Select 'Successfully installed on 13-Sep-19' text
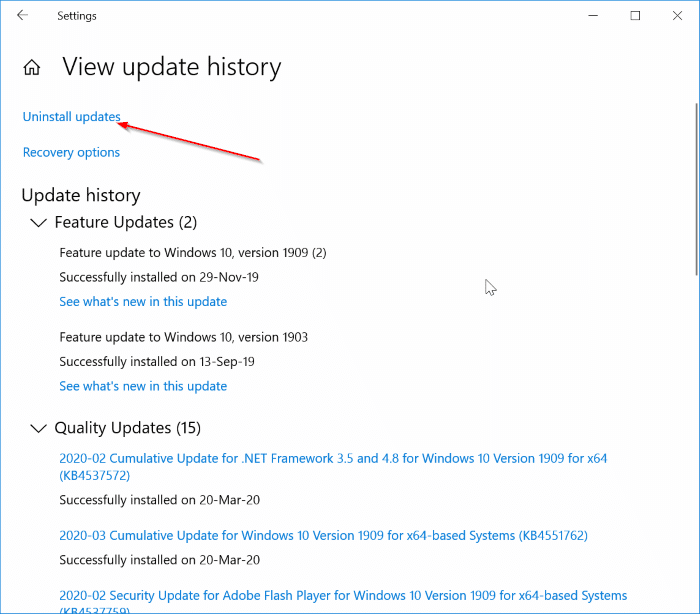The image size is (700, 614). pyautogui.click(x=157, y=362)
